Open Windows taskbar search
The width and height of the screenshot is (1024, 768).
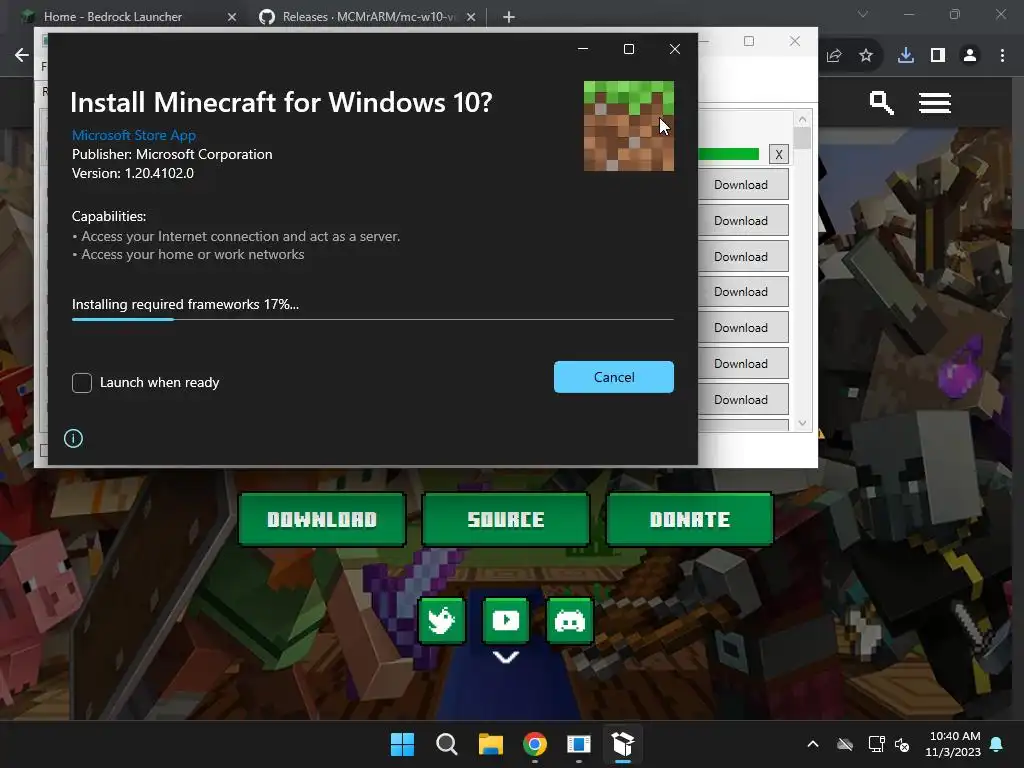coord(447,744)
